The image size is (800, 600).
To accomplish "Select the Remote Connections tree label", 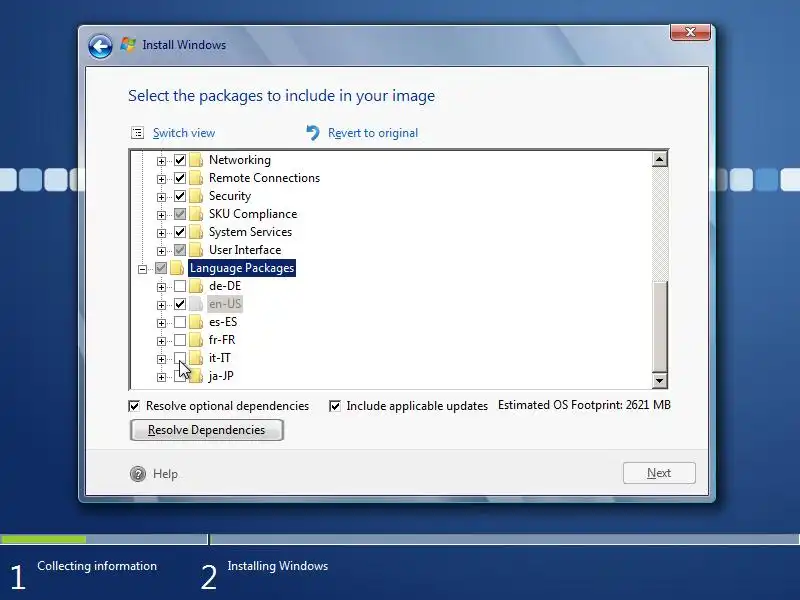I will click(x=264, y=178).
